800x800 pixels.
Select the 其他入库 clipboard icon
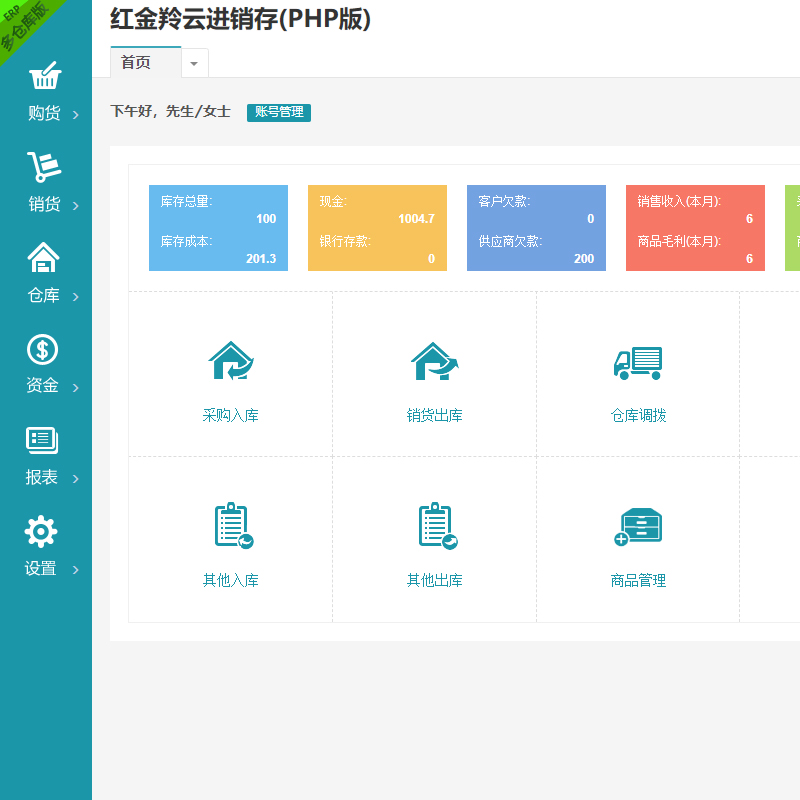tap(231, 526)
